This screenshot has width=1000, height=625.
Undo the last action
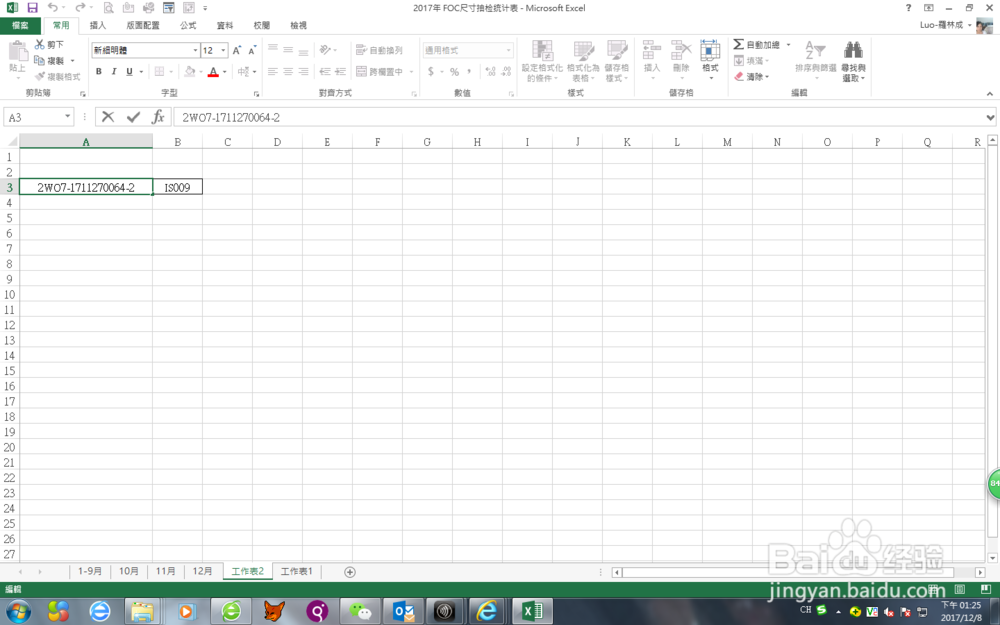53,8
